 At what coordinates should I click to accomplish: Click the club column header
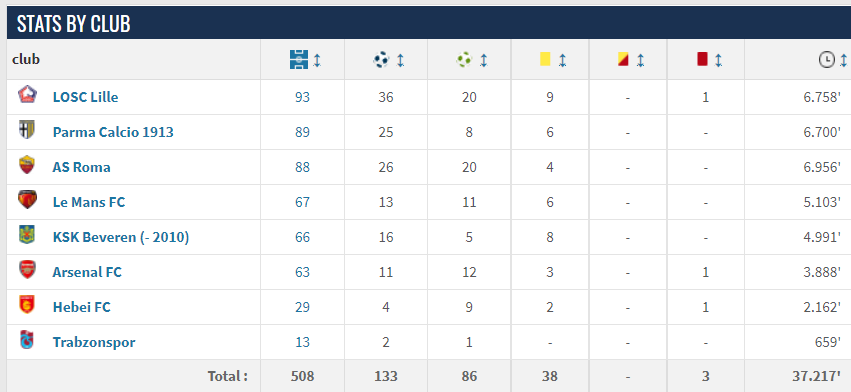click(26, 59)
